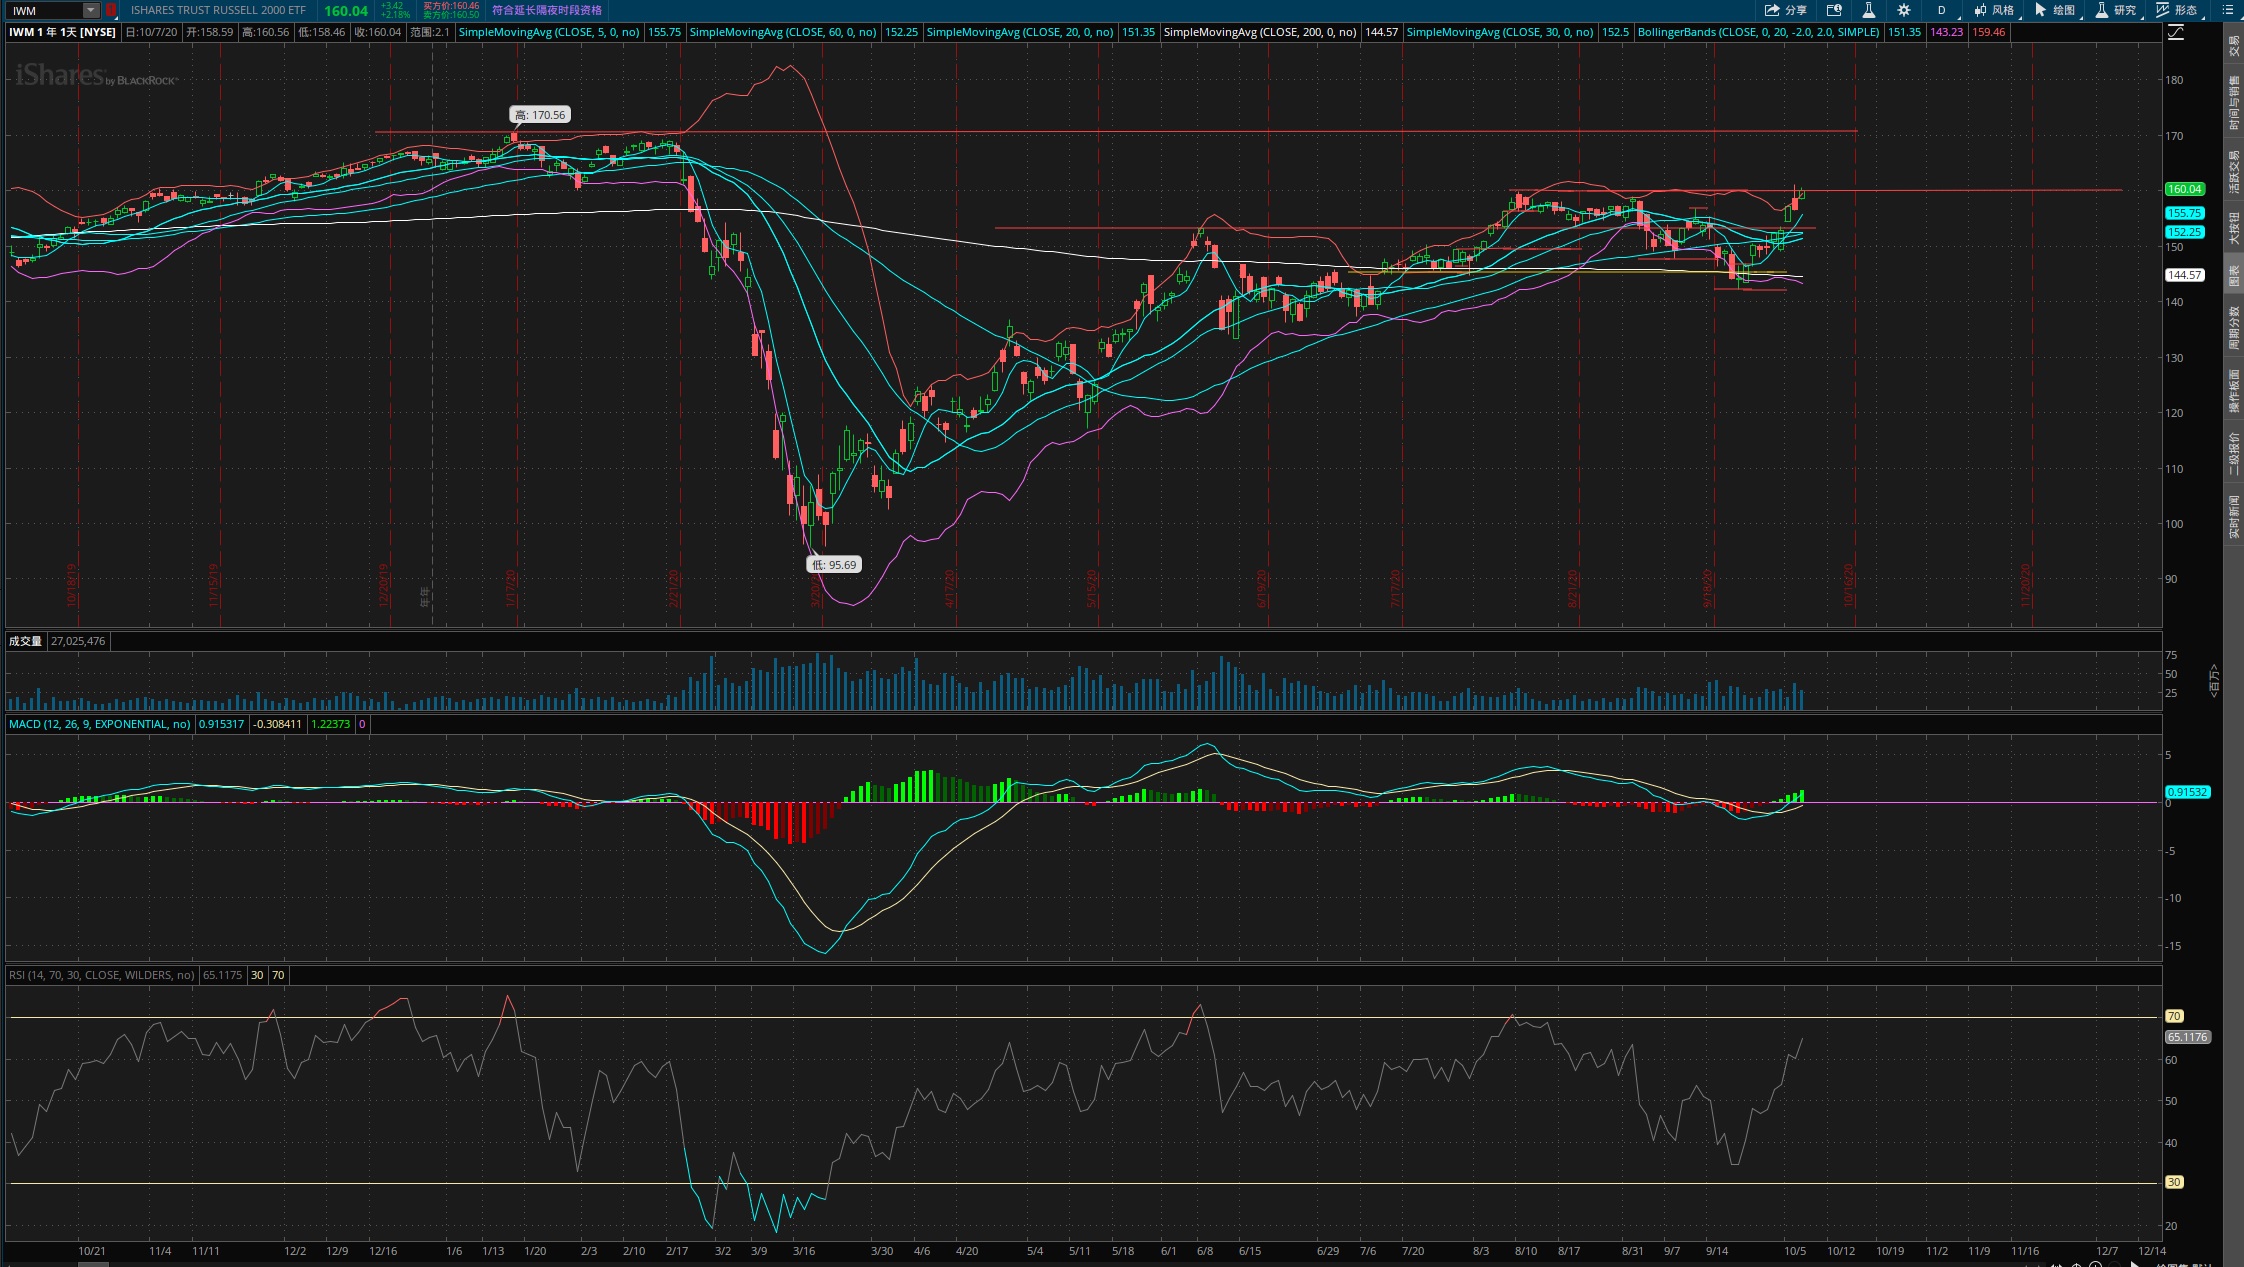Open the list menu icon at toolbar end
Image resolution: width=2244 pixels, height=1267 pixels.
coord(2227,10)
